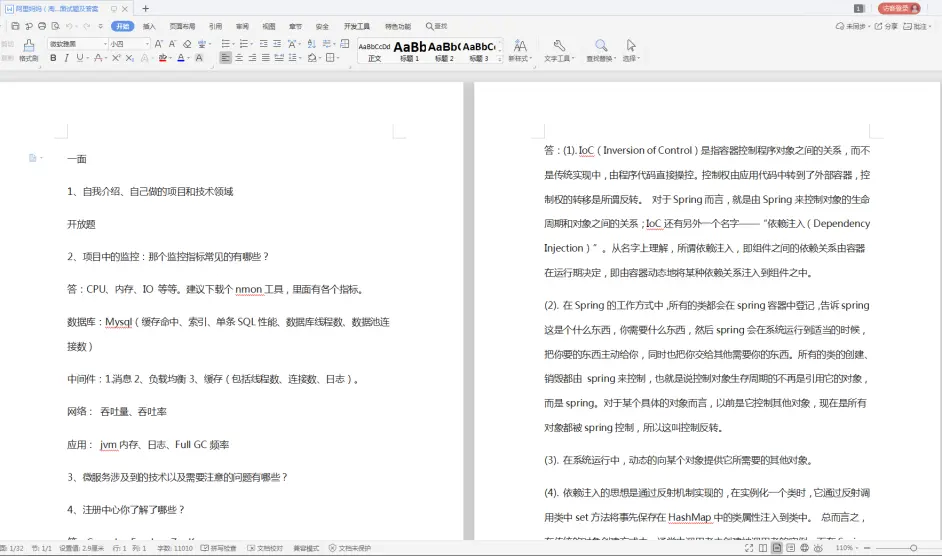Toggle compatibility mode (兼容模式) in status bar
Screen dimensions: 942x556
[306, 548]
